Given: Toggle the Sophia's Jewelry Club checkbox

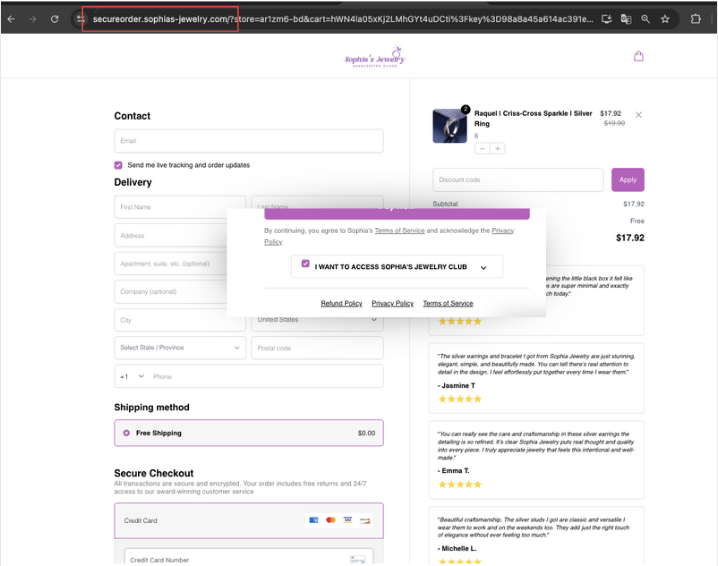Looking at the screenshot, I should (x=305, y=263).
